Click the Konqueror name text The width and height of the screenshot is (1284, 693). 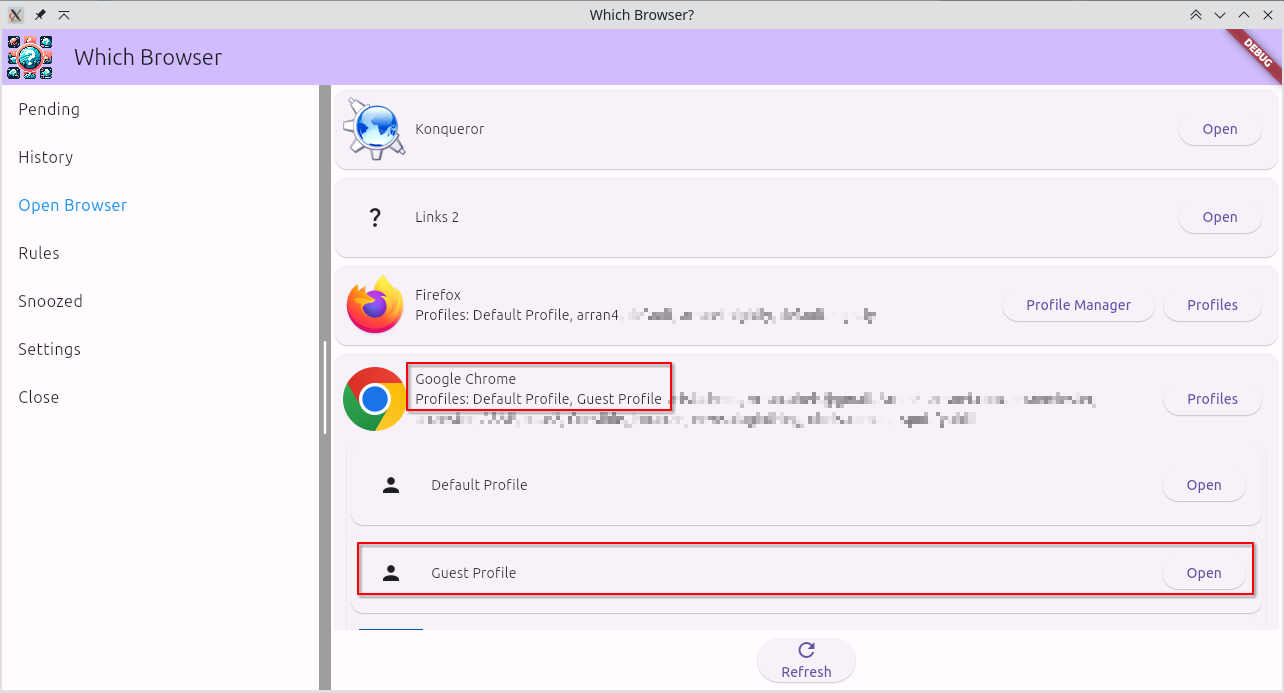[449, 129]
